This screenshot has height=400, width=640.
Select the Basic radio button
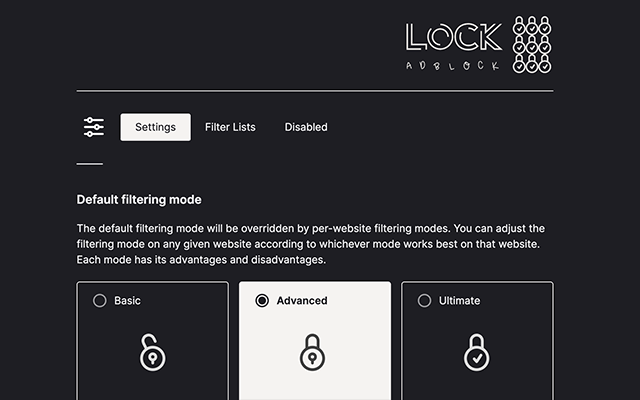100,300
